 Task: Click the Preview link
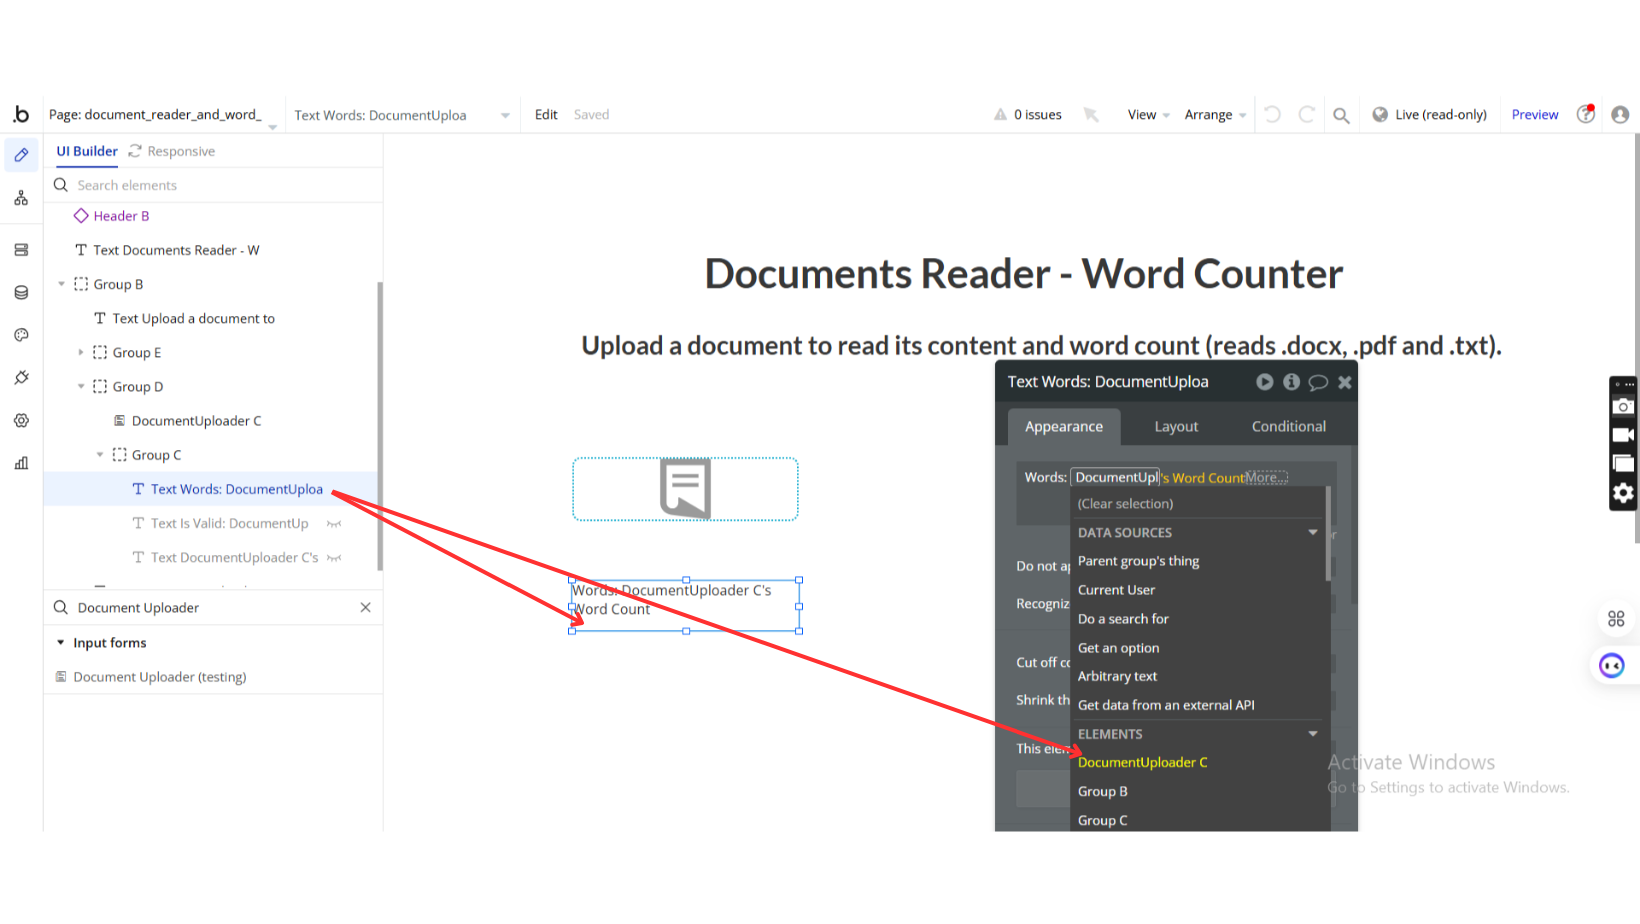coord(1534,115)
